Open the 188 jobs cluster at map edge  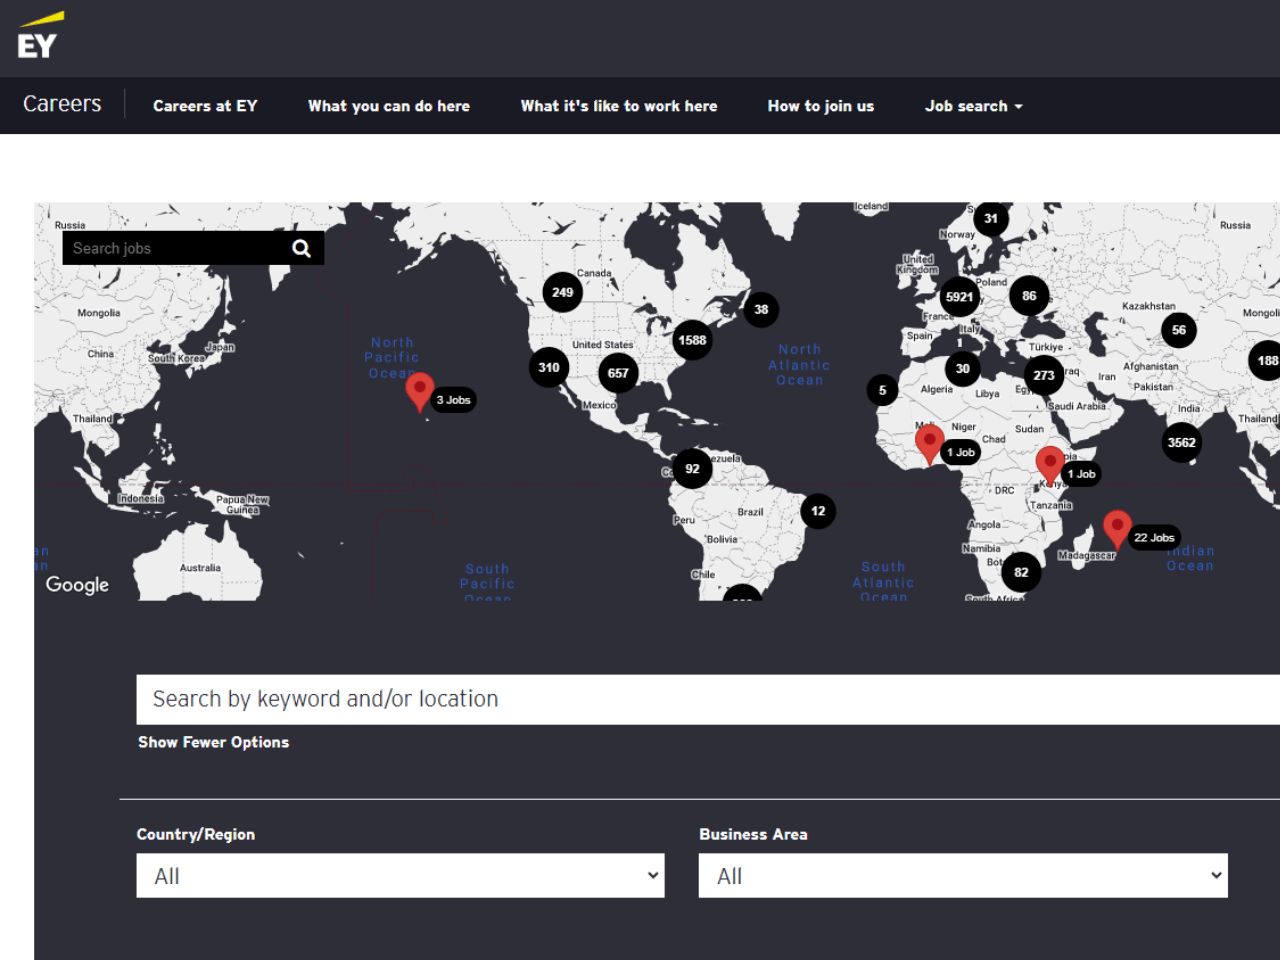[x=1265, y=360]
